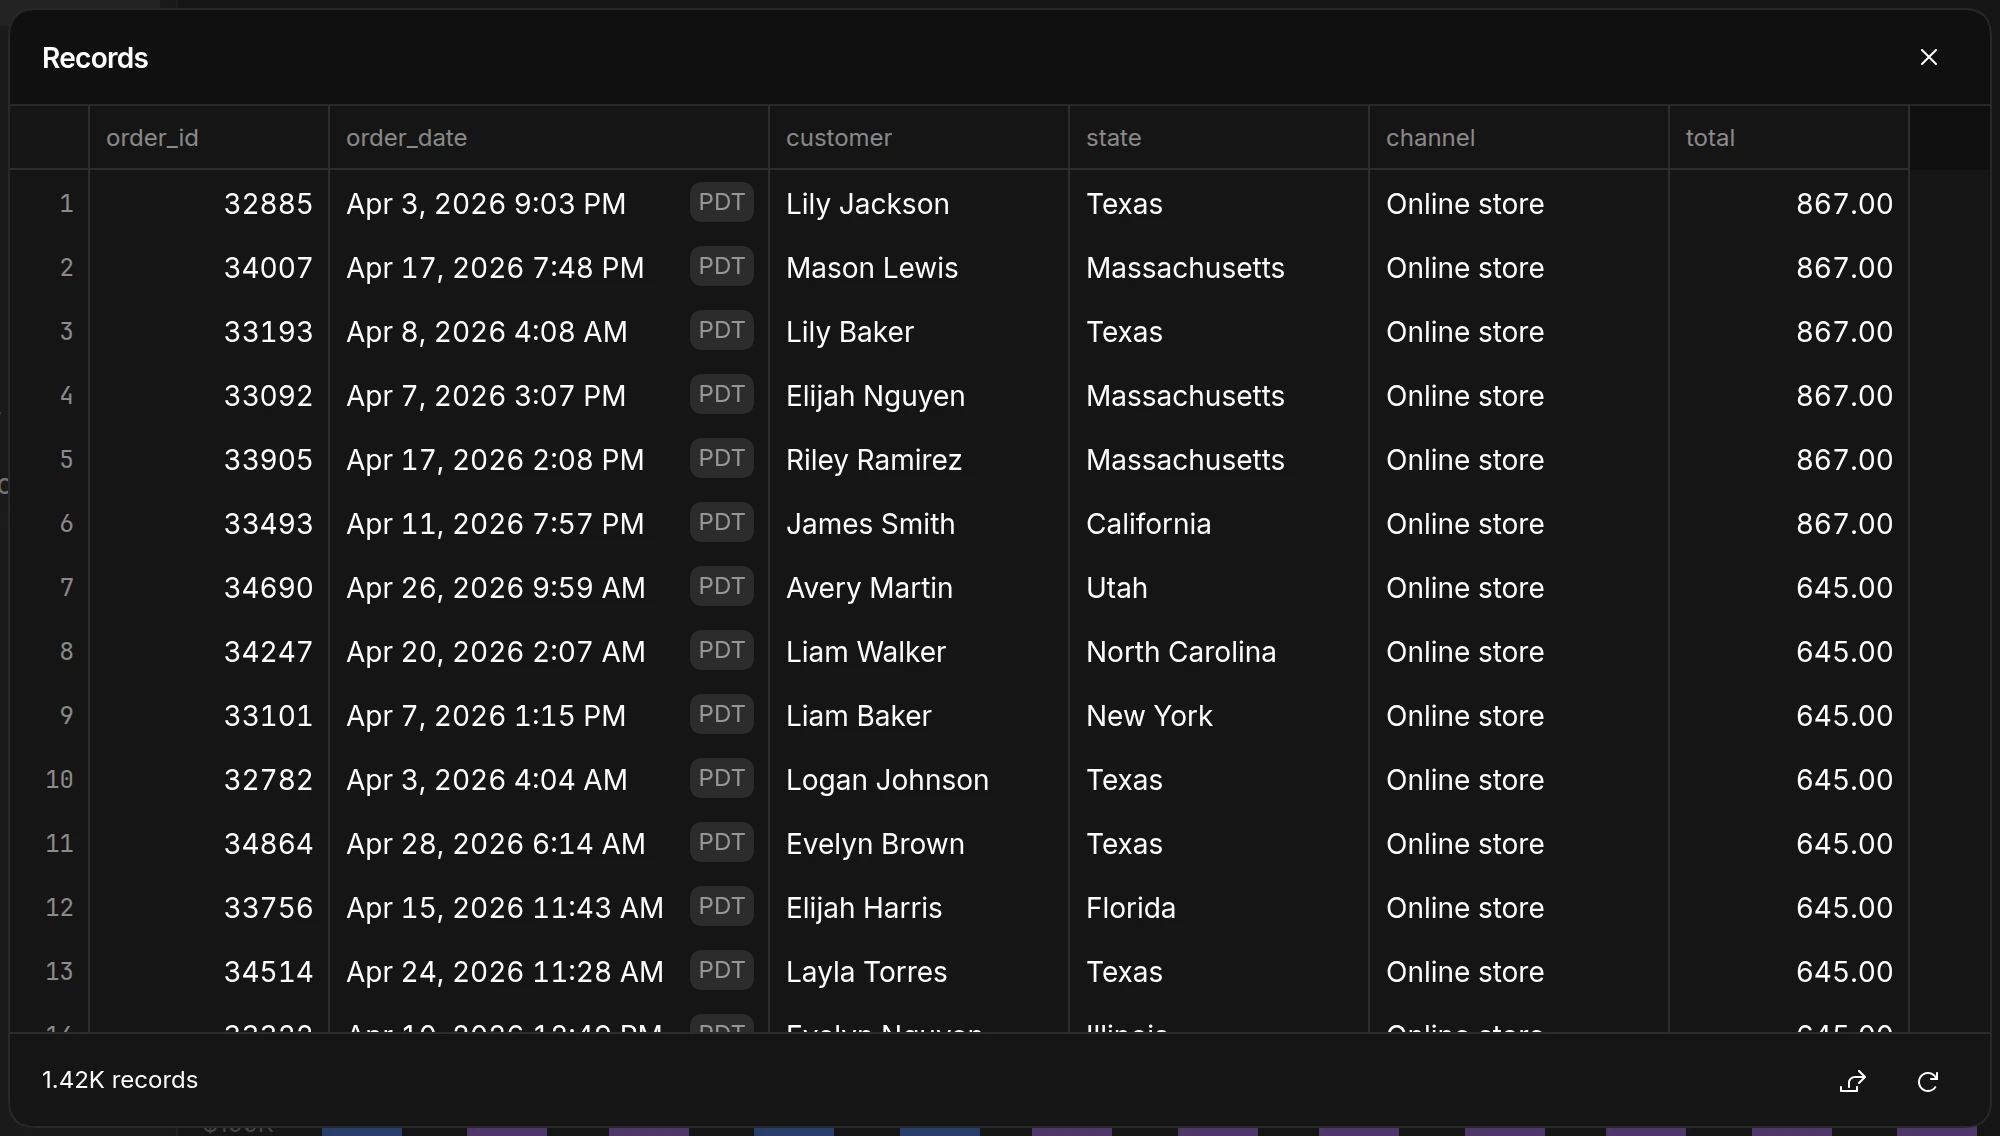Viewport: 2000px width, 1136px height.
Task: Click the Florida state cell
Action: click(x=1219, y=907)
